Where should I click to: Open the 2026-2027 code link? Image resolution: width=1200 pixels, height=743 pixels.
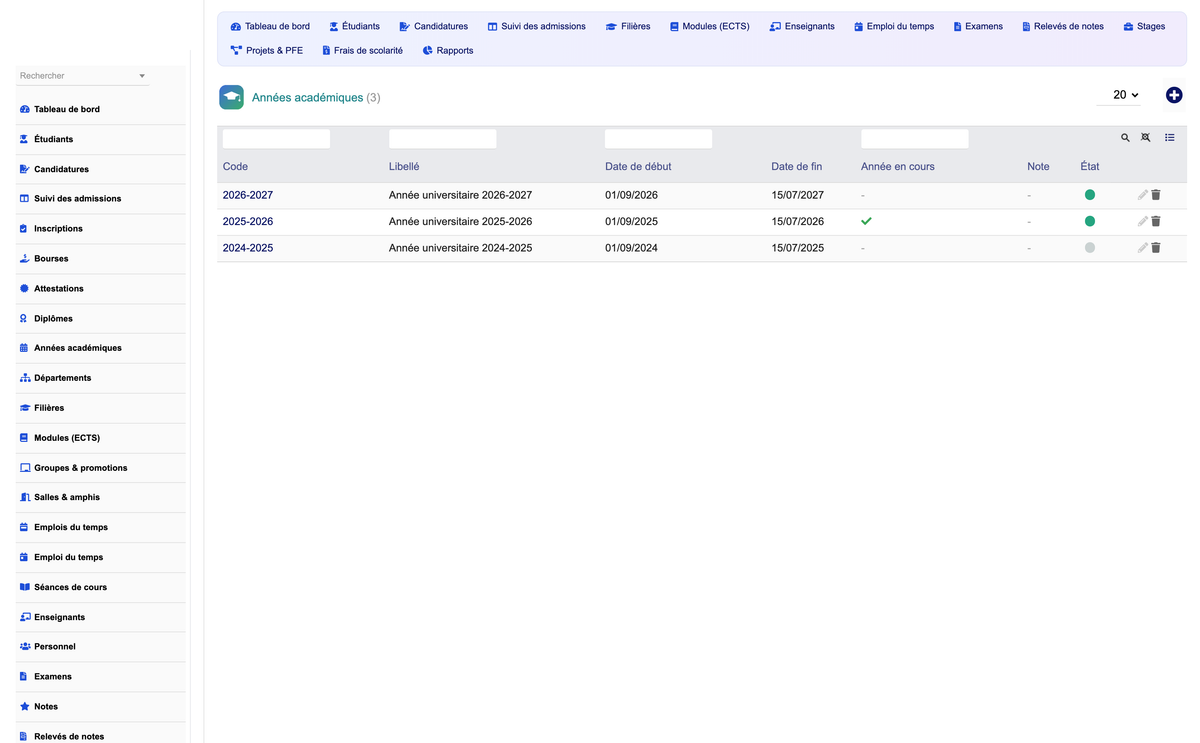[248, 195]
